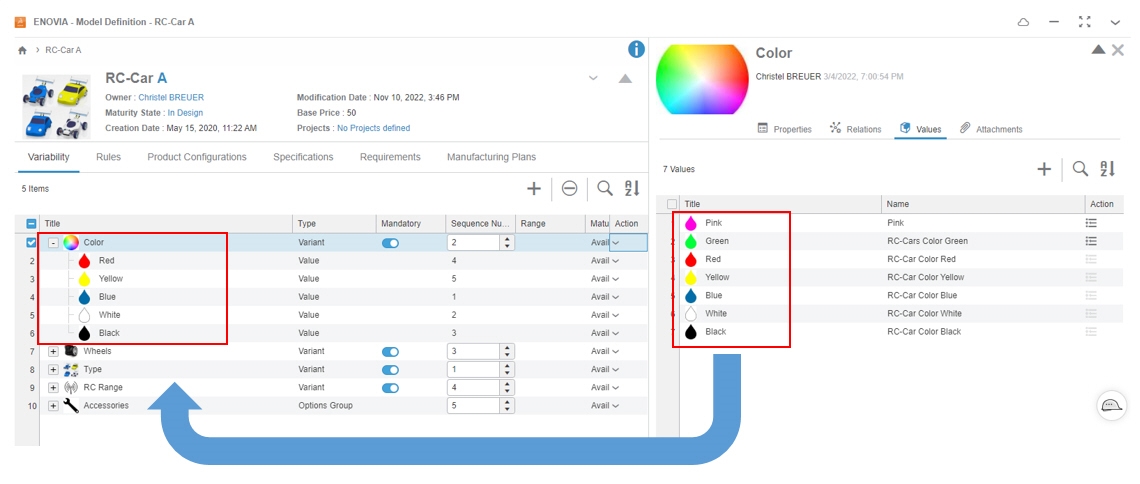Click the Color sequence number field
1140x484 pixels.
coord(474,243)
